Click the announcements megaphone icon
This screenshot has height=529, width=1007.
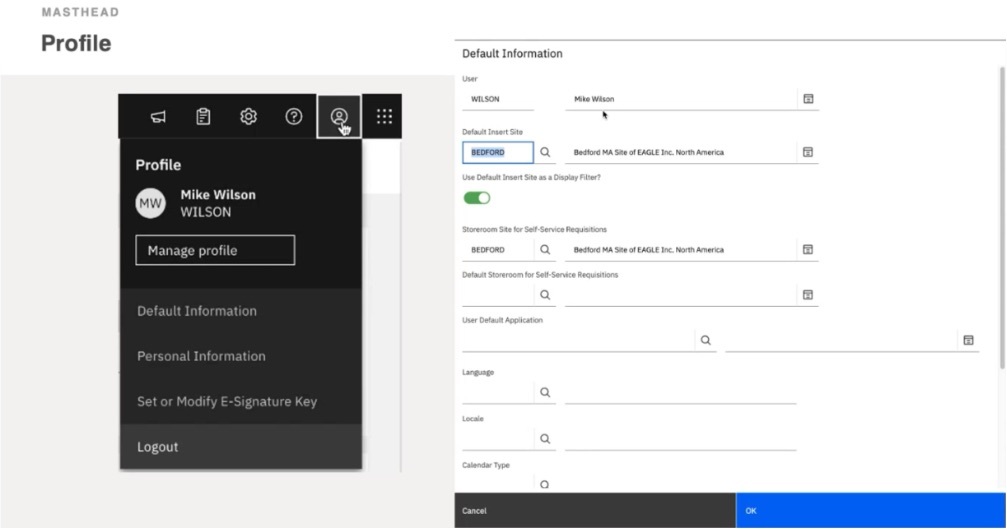(158, 117)
